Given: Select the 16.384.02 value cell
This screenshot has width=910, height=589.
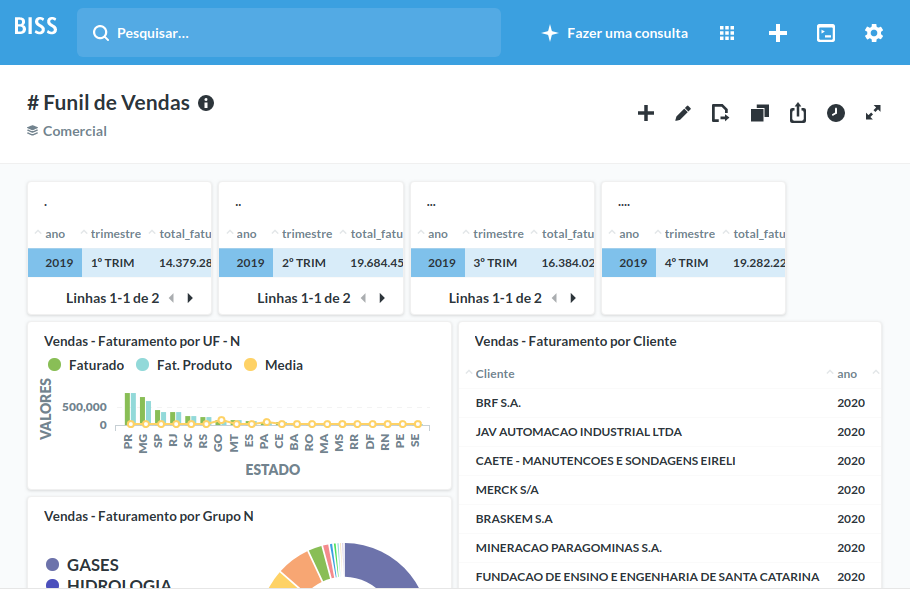Looking at the screenshot, I should point(564,263).
